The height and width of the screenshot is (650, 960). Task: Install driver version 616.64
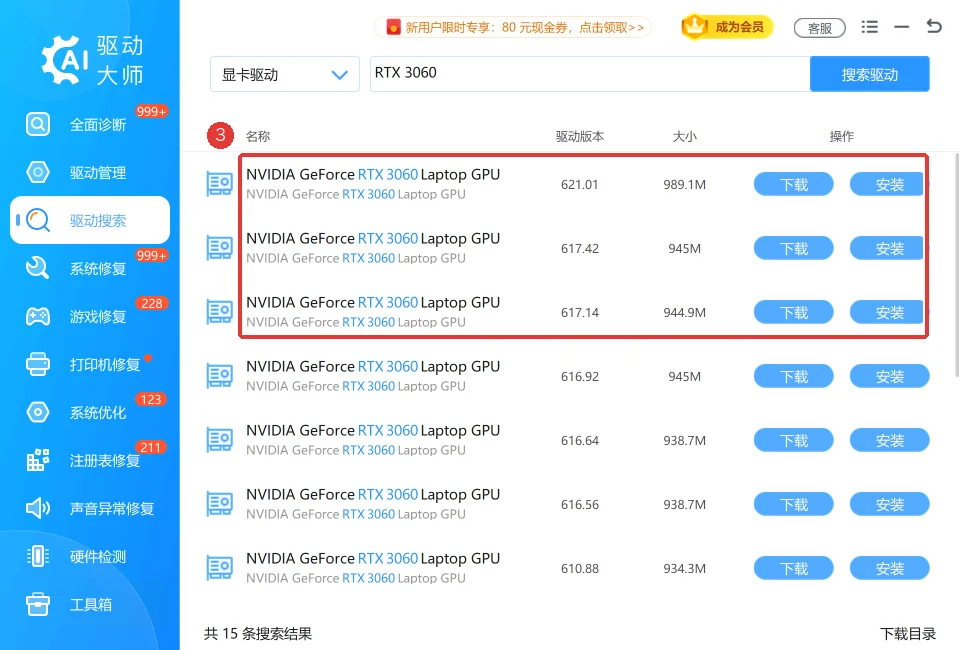[x=890, y=440]
